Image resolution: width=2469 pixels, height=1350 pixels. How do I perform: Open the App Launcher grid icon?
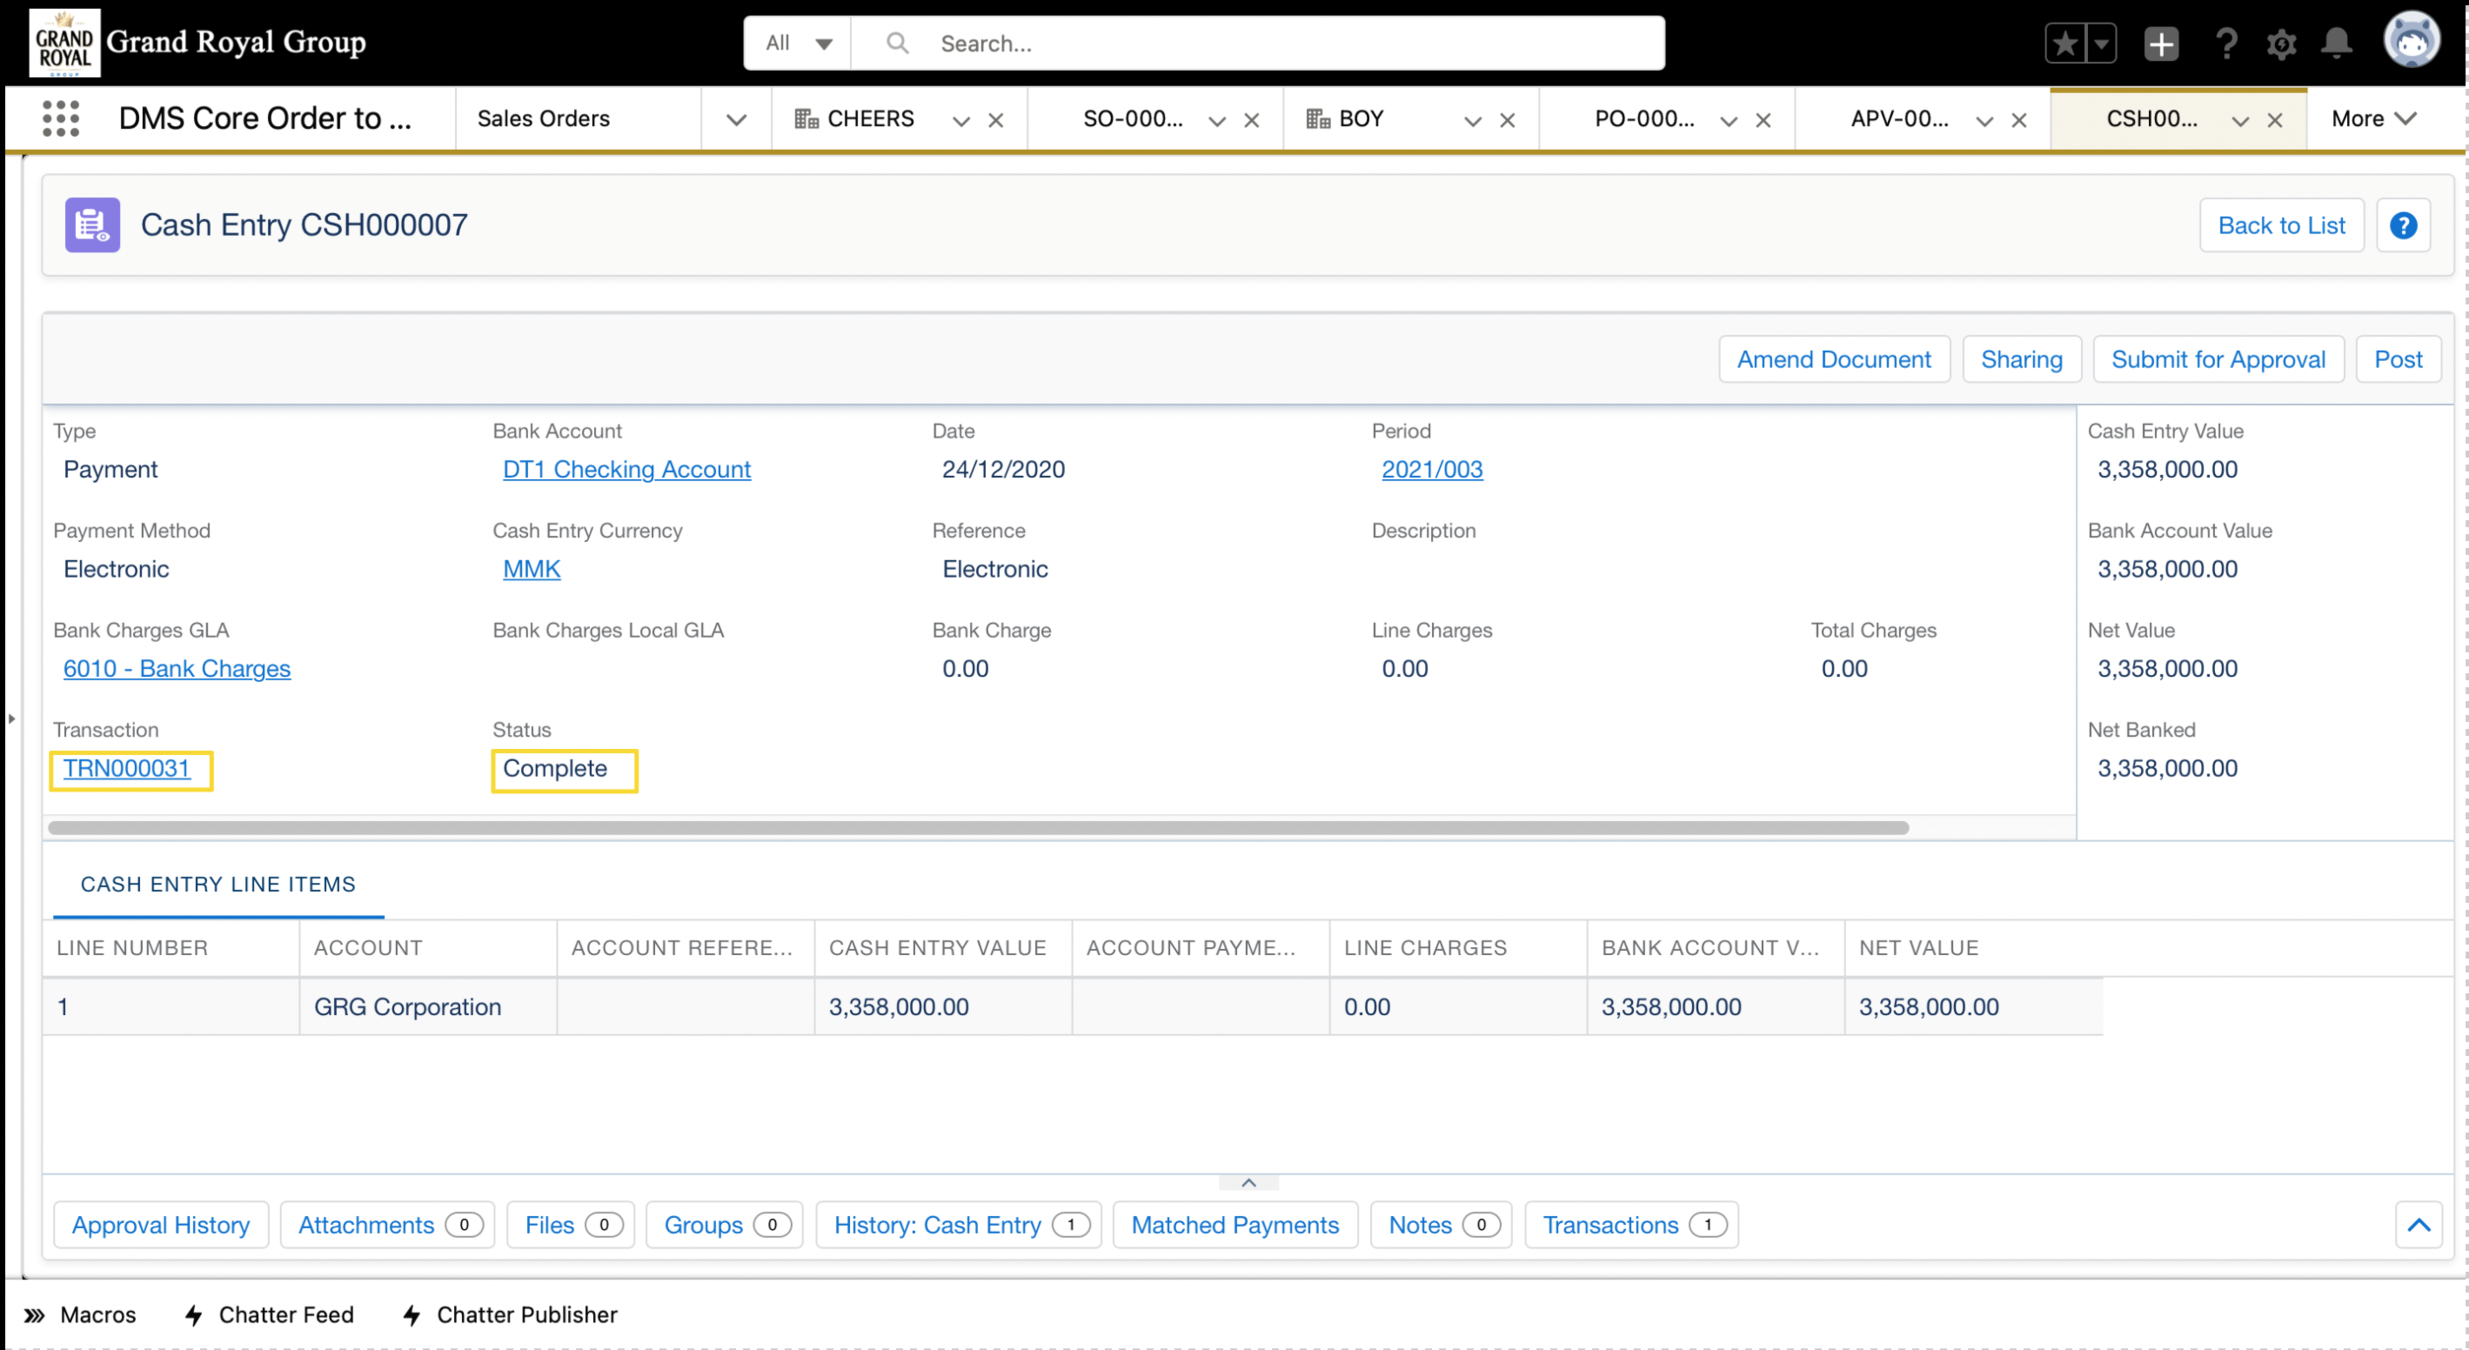[60, 119]
